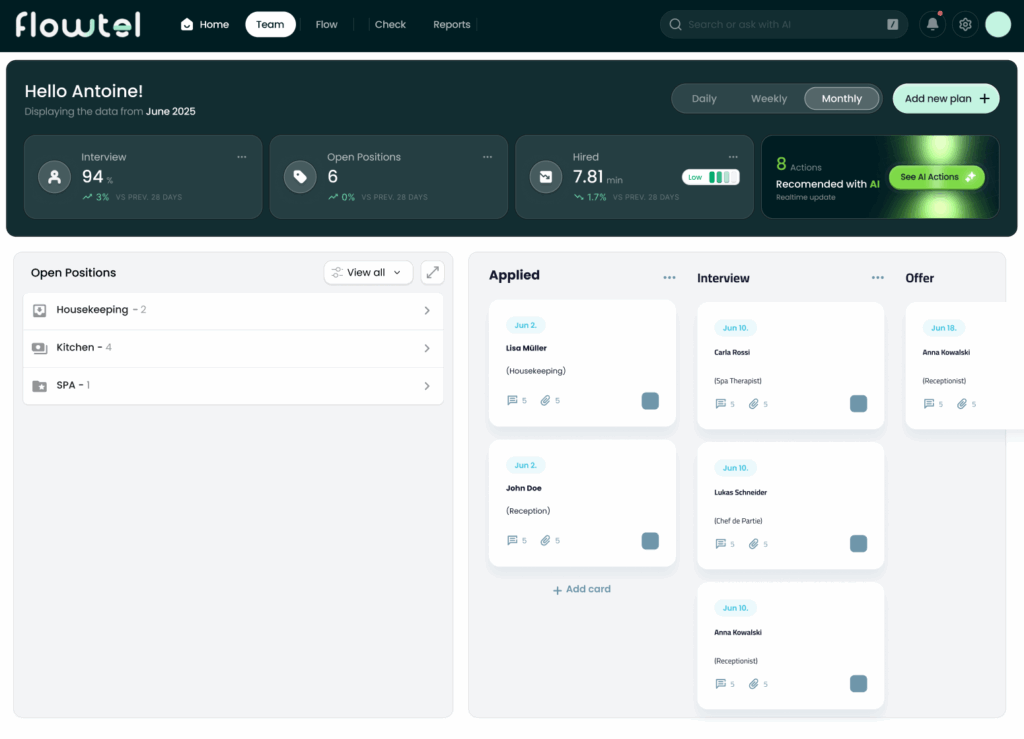Click the comments icon on Lisa Müller card
The height and width of the screenshot is (739, 1024).
coord(512,400)
